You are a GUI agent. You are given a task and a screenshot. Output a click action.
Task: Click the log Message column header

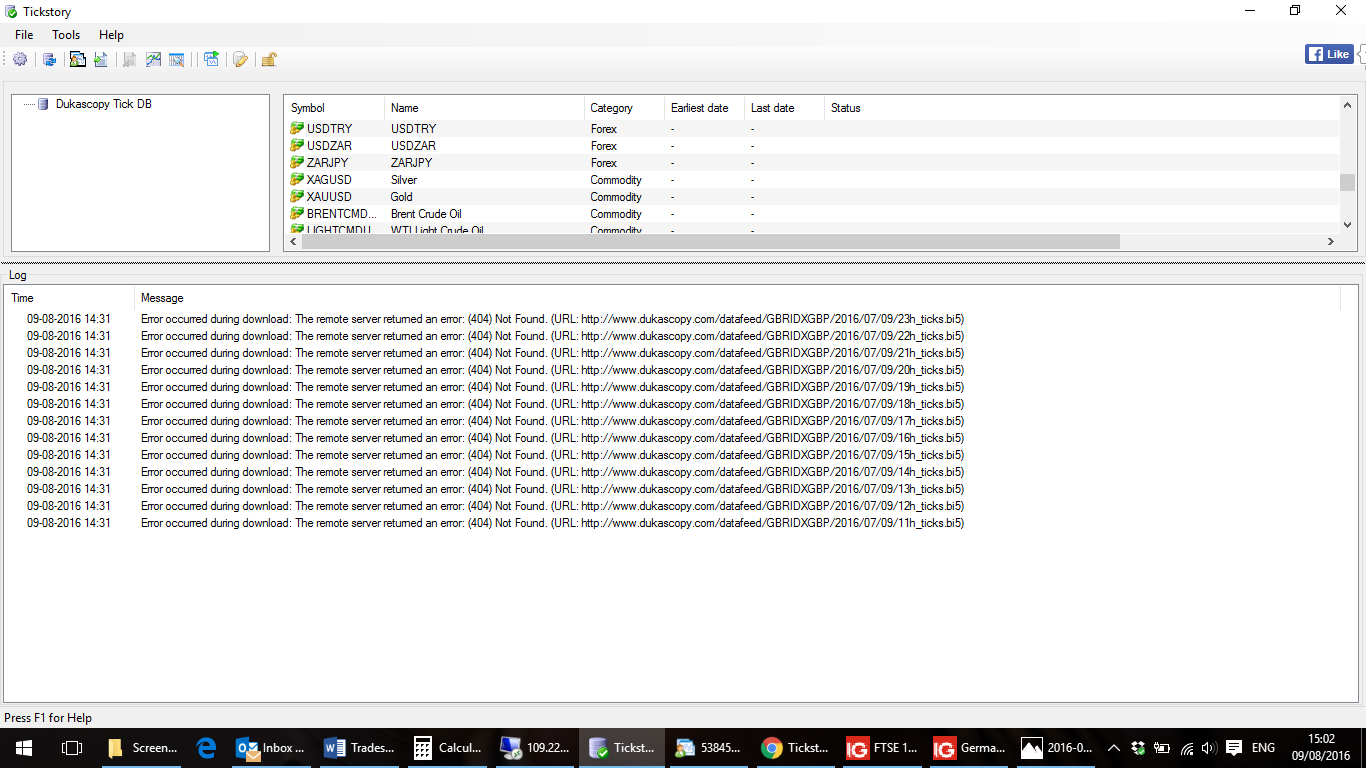coord(737,298)
